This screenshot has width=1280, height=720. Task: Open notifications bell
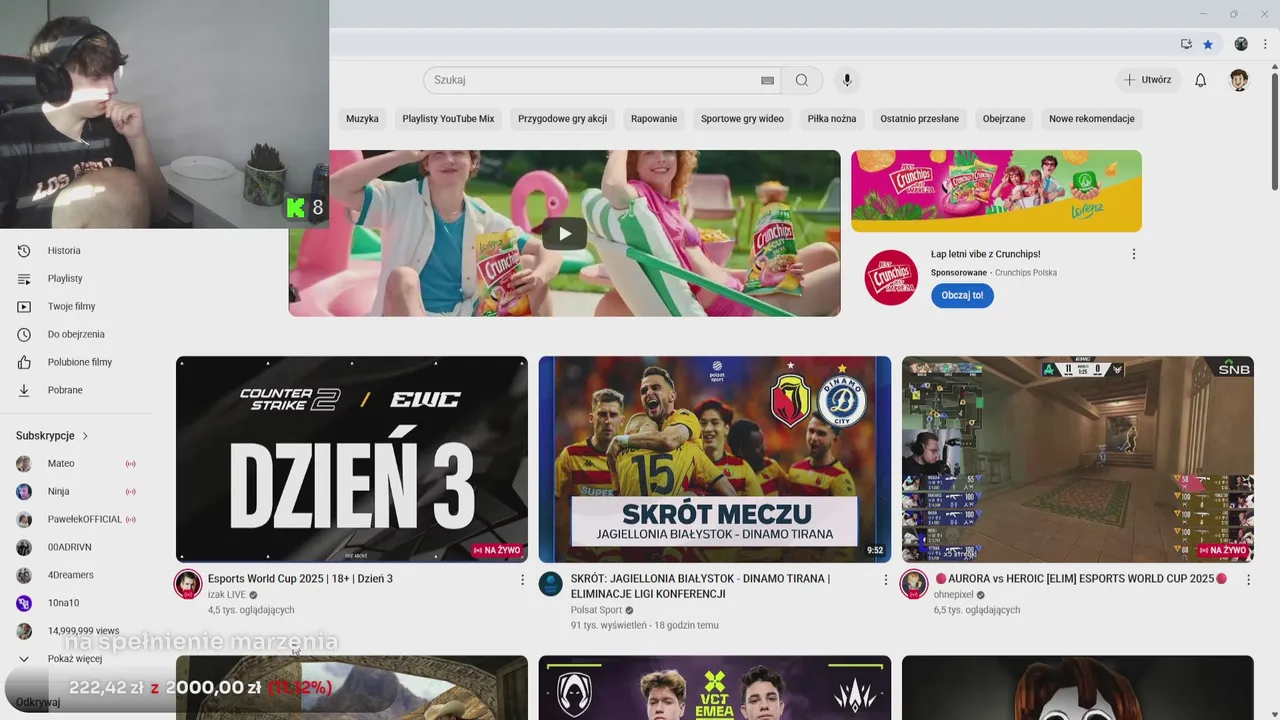point(1201,80)
